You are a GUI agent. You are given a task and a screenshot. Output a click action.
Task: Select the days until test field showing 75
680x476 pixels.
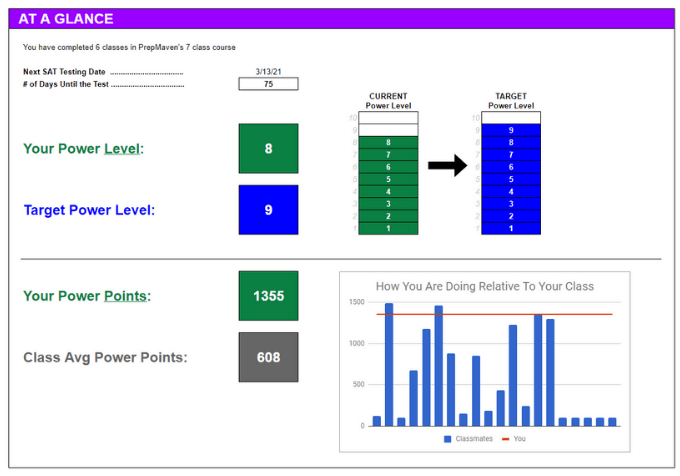pos(268,84)
